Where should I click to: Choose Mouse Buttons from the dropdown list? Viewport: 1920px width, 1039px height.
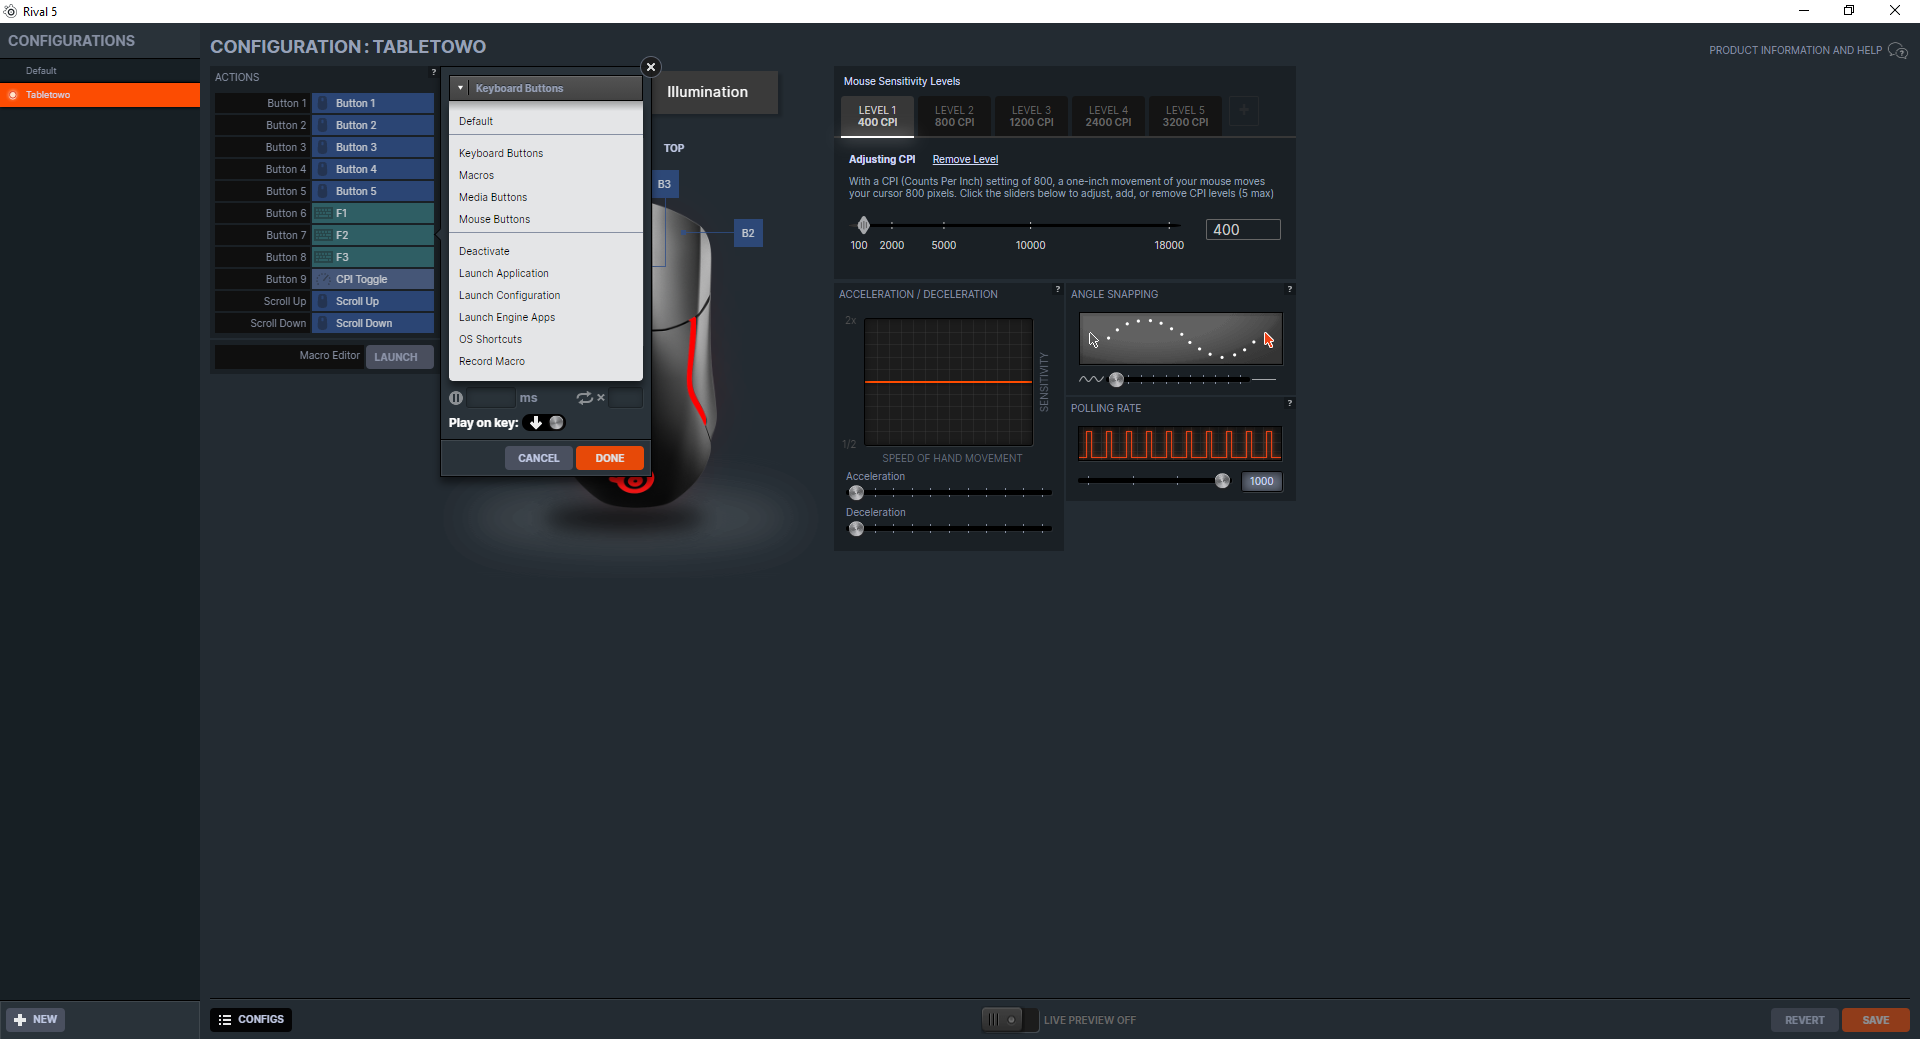point(546,219)
